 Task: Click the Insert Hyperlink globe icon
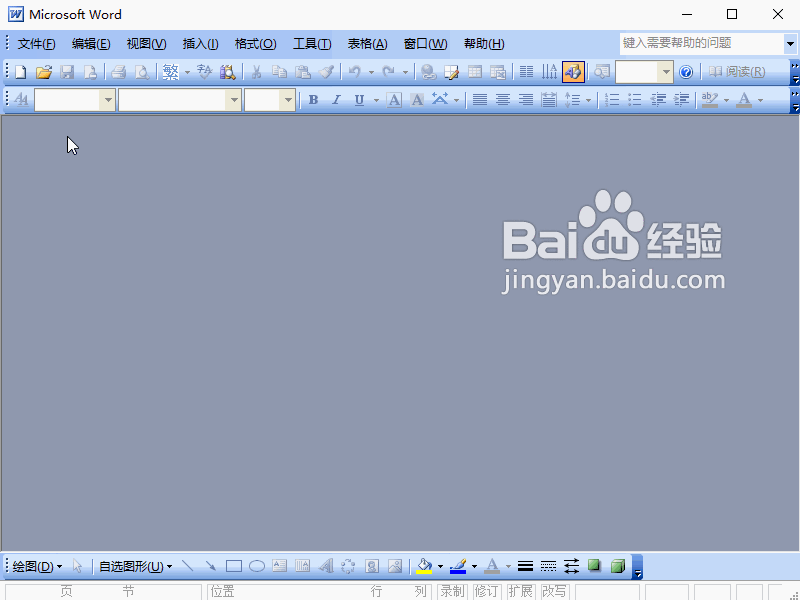[x=428, y=72]
